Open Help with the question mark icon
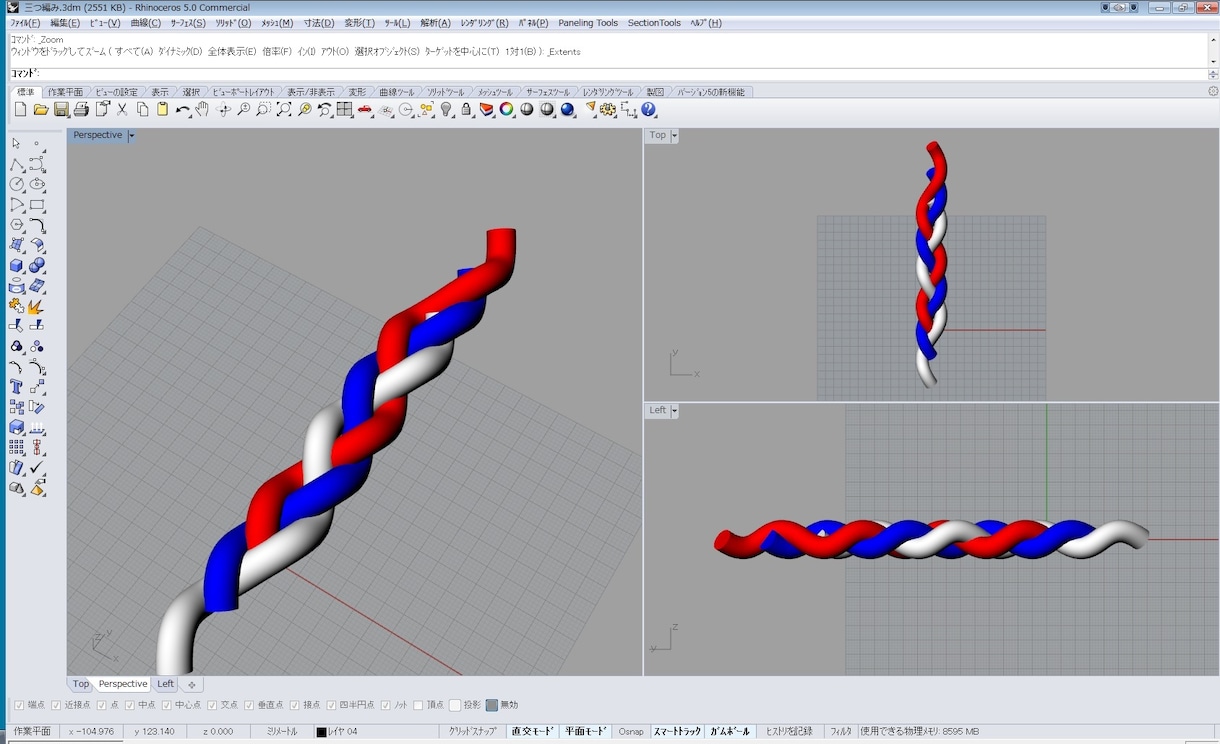Image resolution: width=1220 pixels, height=744 pixels. pos(649,110)
